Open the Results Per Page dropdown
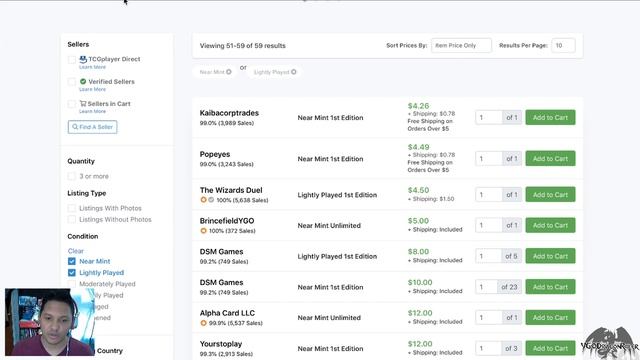Image resolution: width=640 pixels, height=360 pixels. [x=563, y=45]
